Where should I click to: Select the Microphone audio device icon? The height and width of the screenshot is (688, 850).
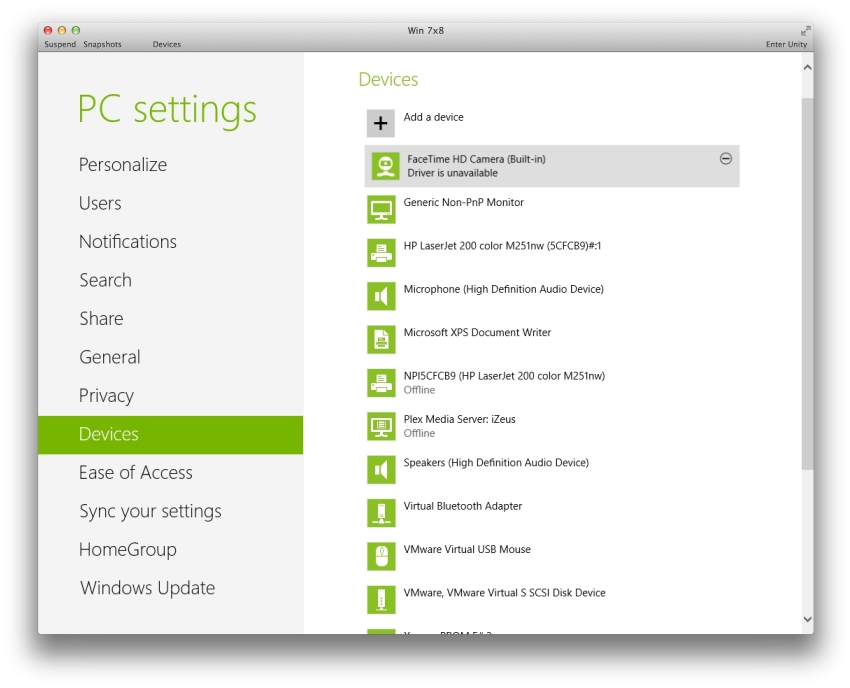(381, 296)
